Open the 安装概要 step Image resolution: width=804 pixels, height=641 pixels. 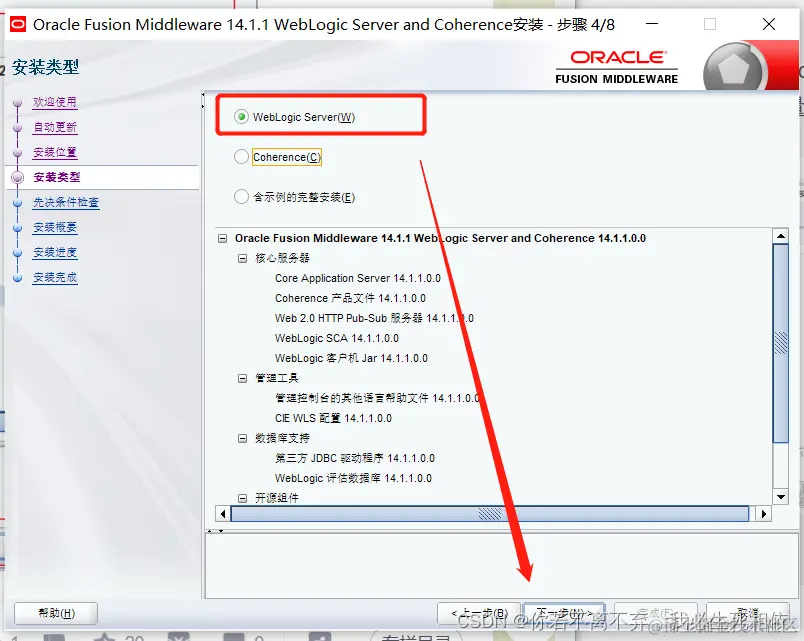pyautogui.click(x=55, y=228)
